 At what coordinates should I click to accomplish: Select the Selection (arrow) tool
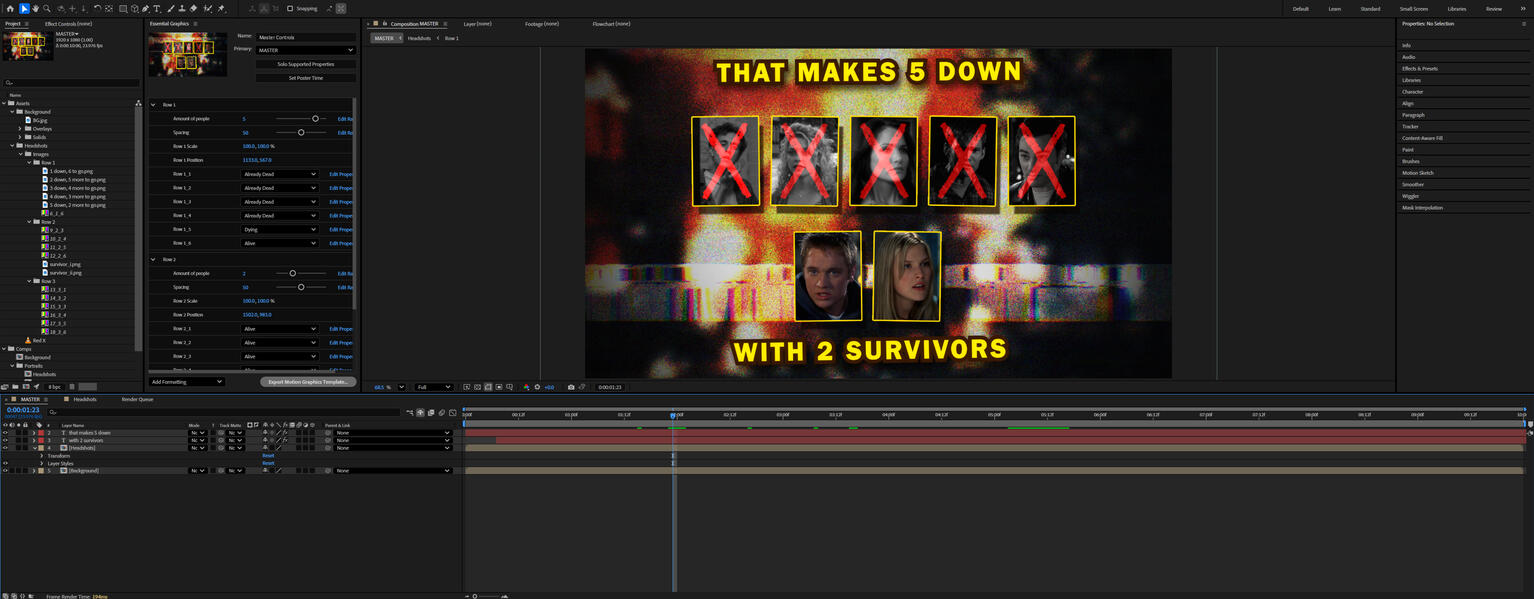click(x=24, y=8)
